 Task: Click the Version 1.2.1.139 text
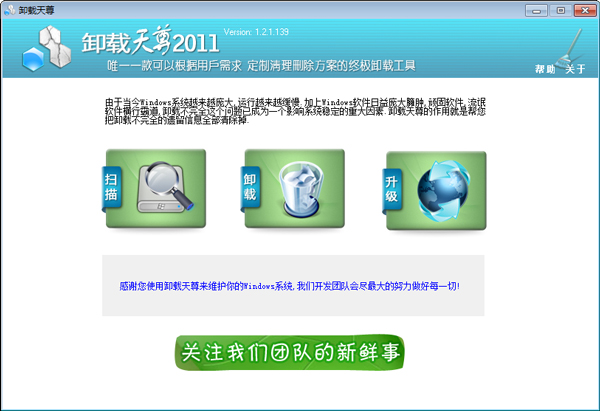coord(256,32)
